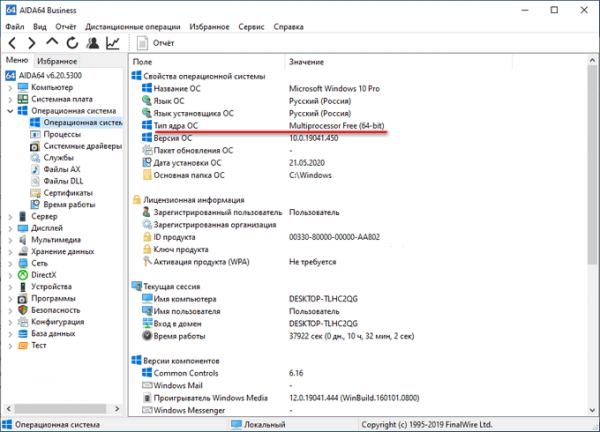Click the Конфигурация icon in tree
The width and height of the screenshot is (600, 432).
[23, 322]
